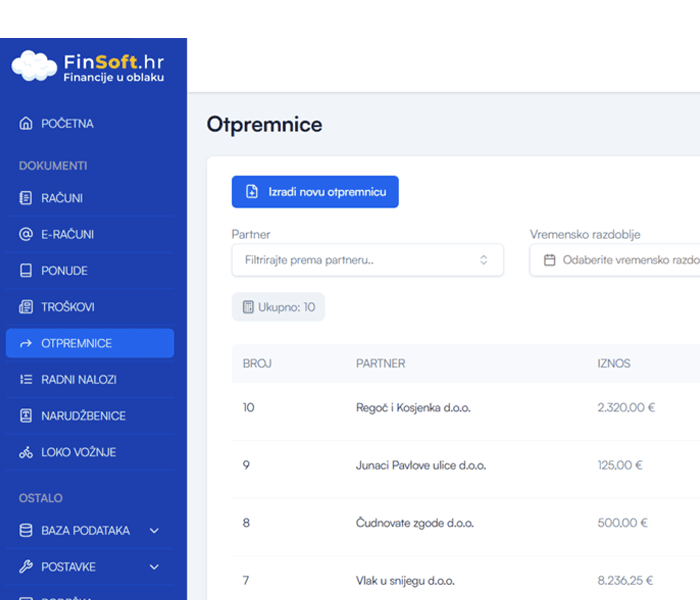Click the Loko vožnje bicycle icon
Image resolution: width=700 pixels, height=600 pixels.
26,453
